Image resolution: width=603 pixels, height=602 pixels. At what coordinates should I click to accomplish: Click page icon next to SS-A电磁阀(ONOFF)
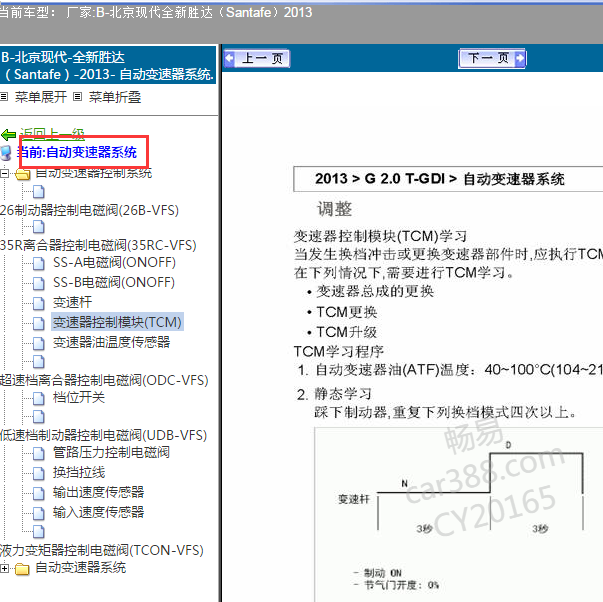tap(38, 263)
